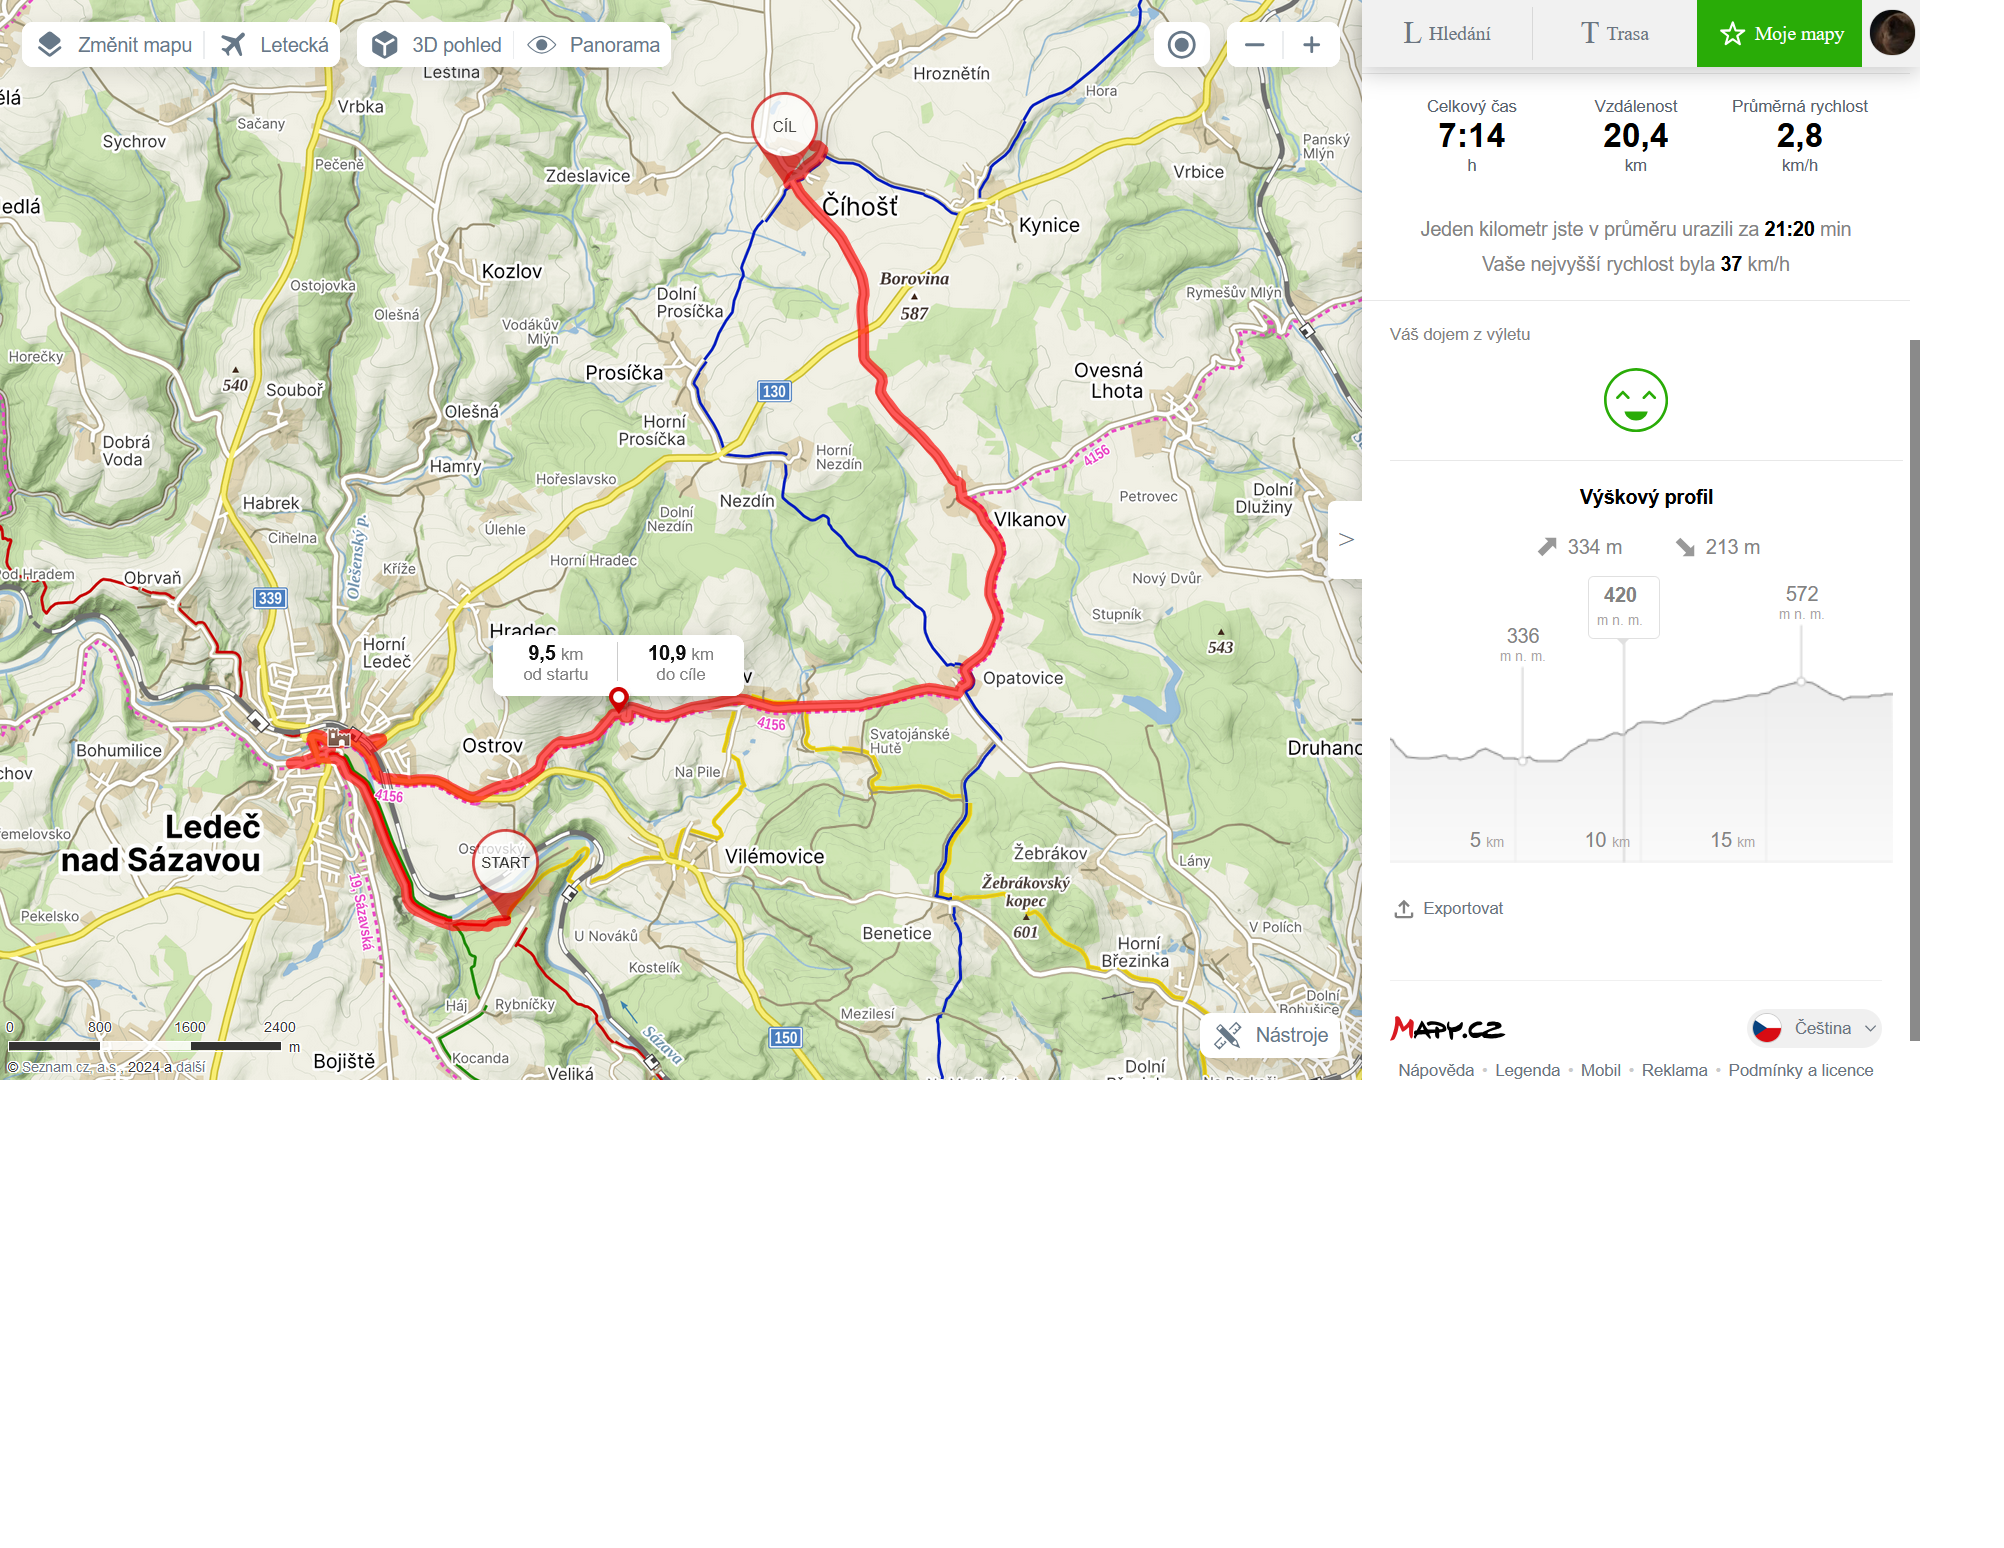Viewport: 2004px width, 1548px height.
Task: Select the happy smiley trip rating
Action: click(1635, 400)
